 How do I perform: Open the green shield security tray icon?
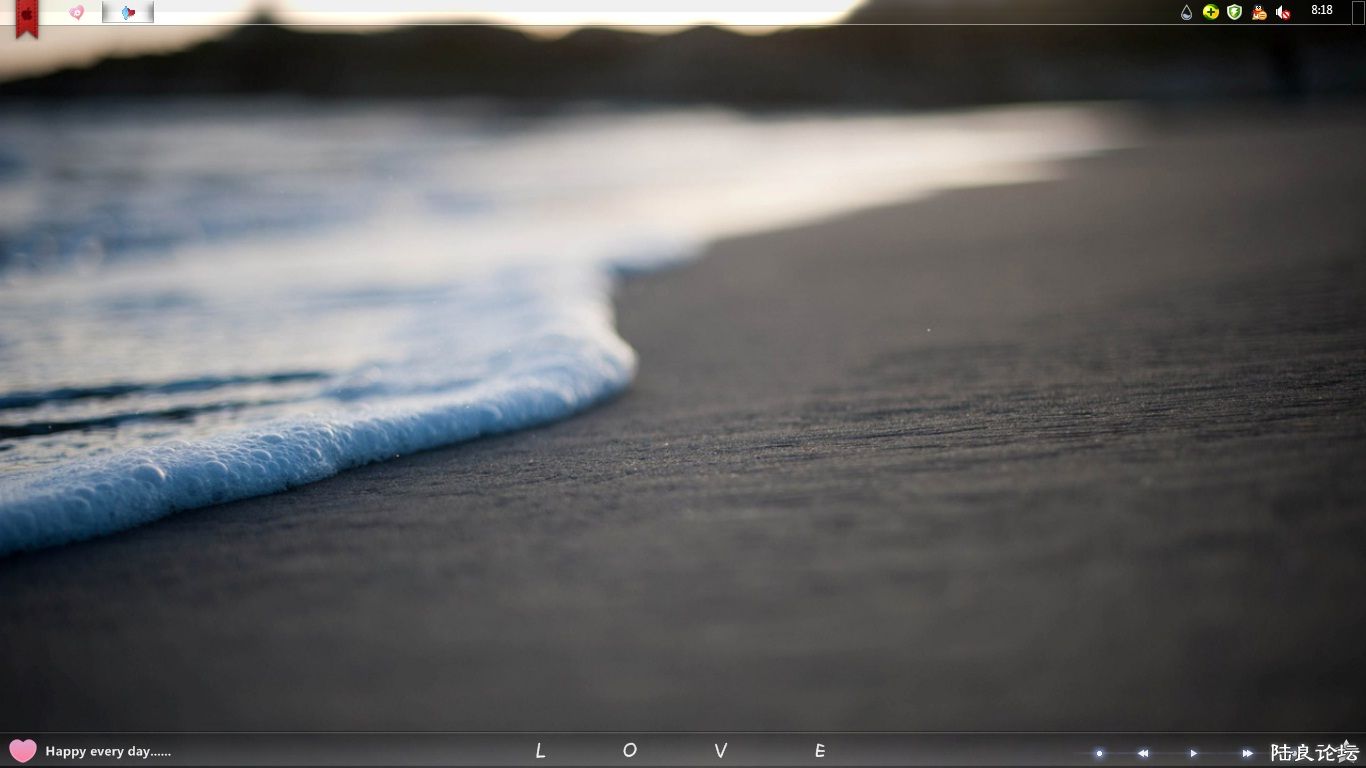(1234, 12)
